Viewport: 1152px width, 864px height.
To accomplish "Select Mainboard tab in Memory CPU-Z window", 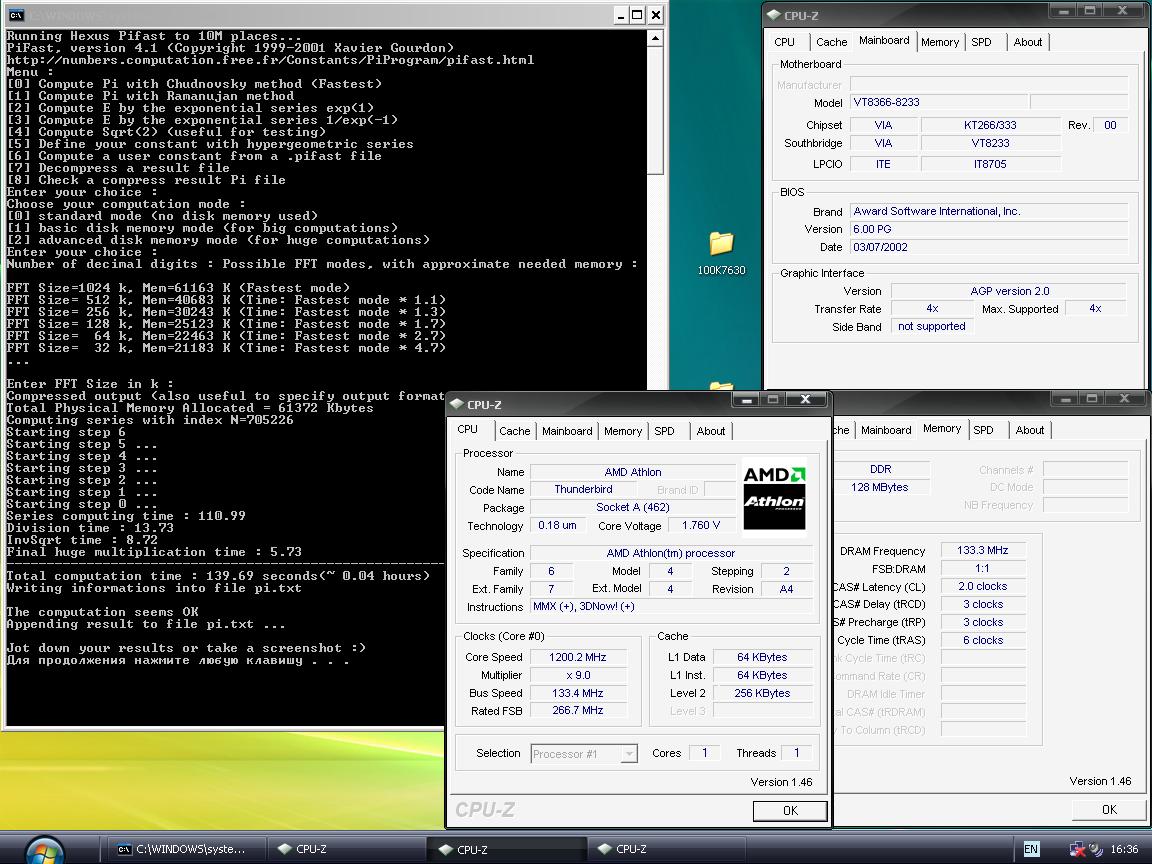I will tap(886, 430).
